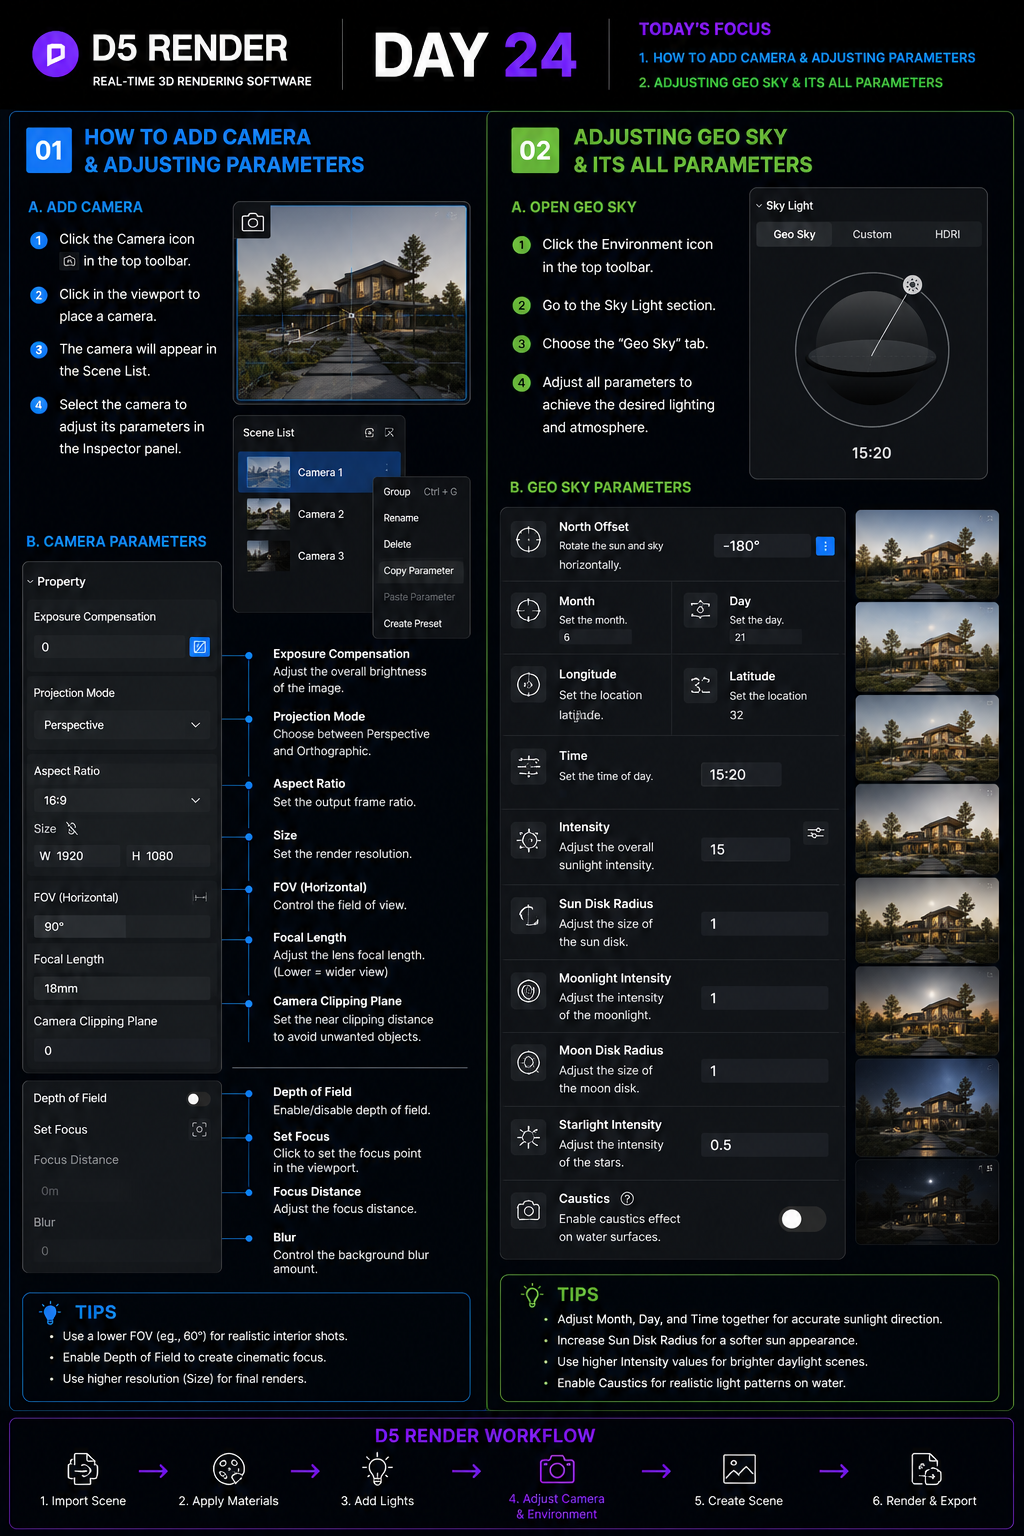Click the Exposure Compensation blue edit icon

tap(200, 647)
